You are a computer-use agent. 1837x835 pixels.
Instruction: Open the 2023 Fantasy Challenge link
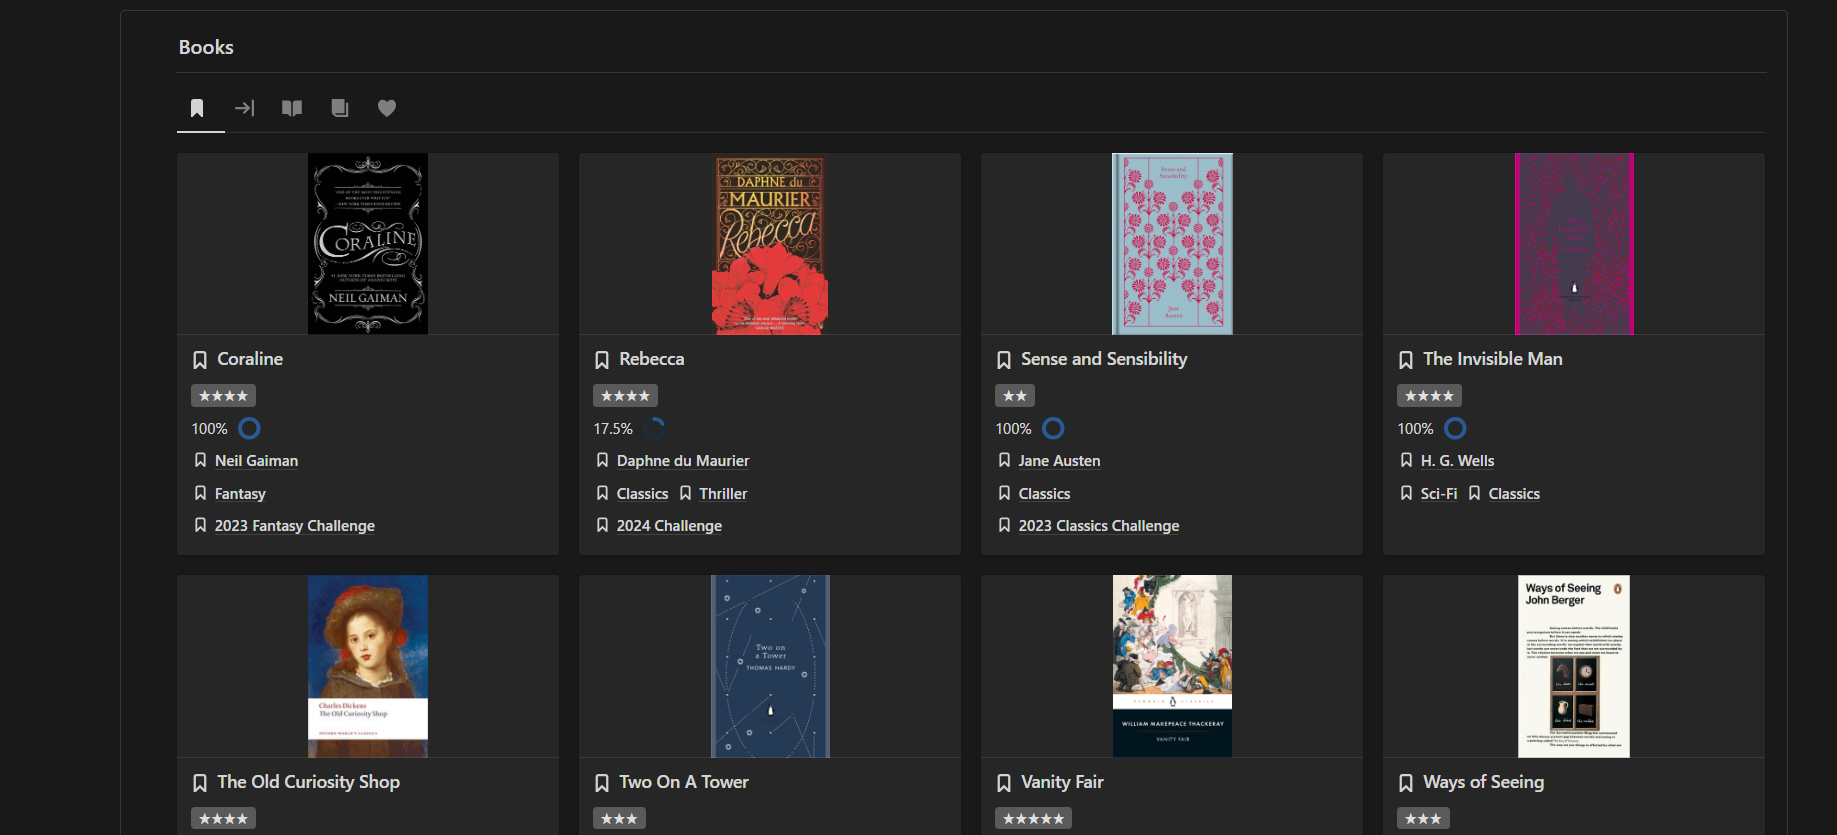coord(295,526)
